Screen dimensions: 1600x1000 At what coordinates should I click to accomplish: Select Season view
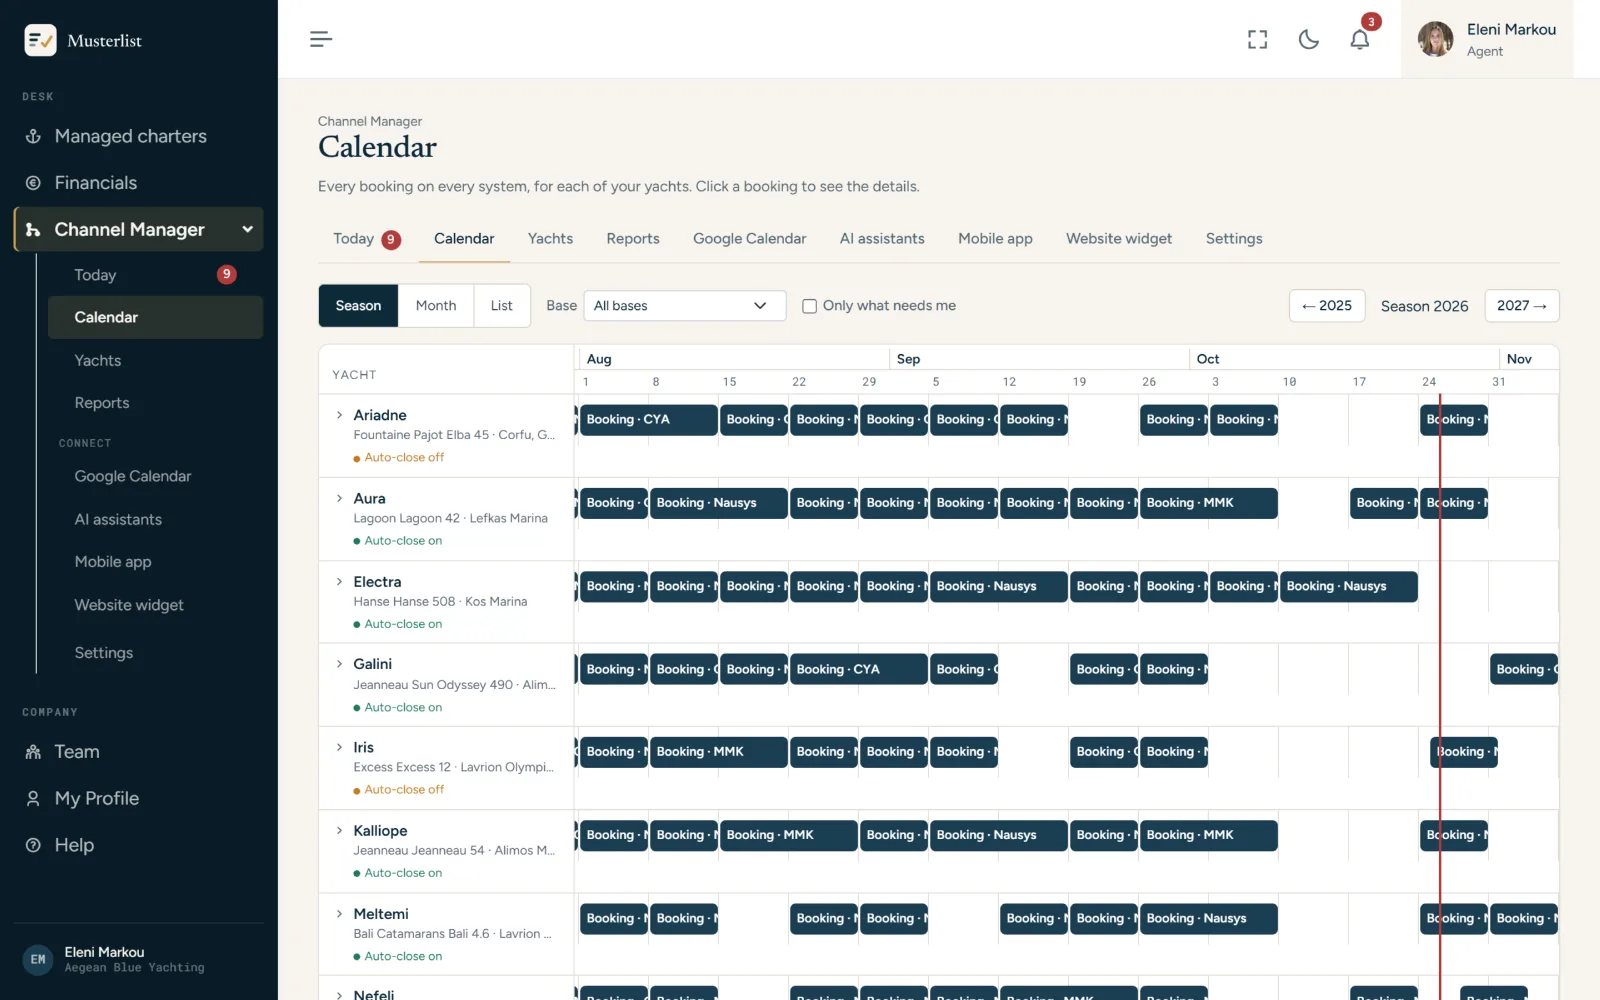[x=358, y=306]
